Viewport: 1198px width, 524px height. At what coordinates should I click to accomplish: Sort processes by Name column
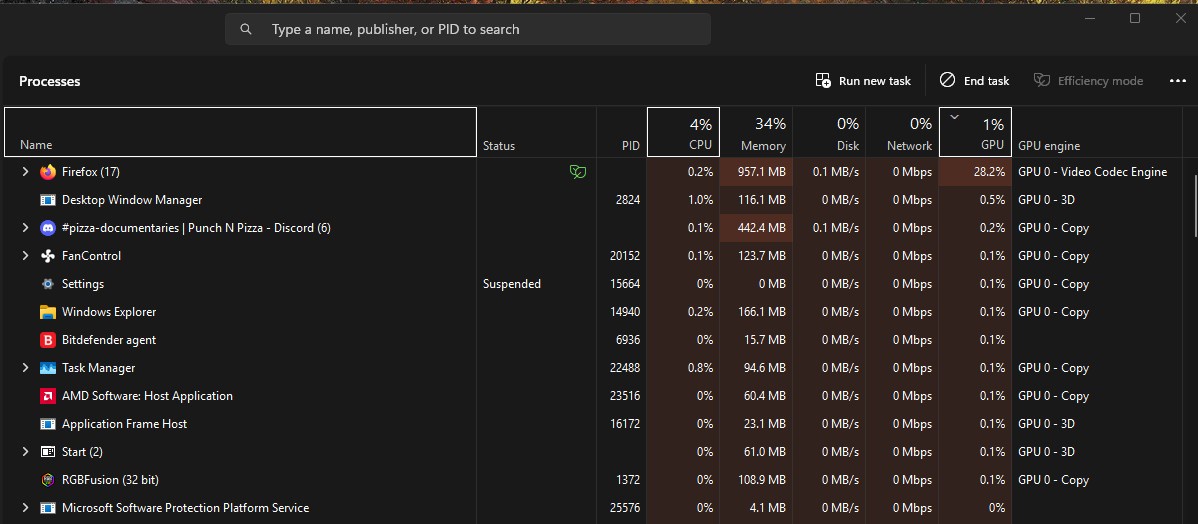(x=241, y=132)
